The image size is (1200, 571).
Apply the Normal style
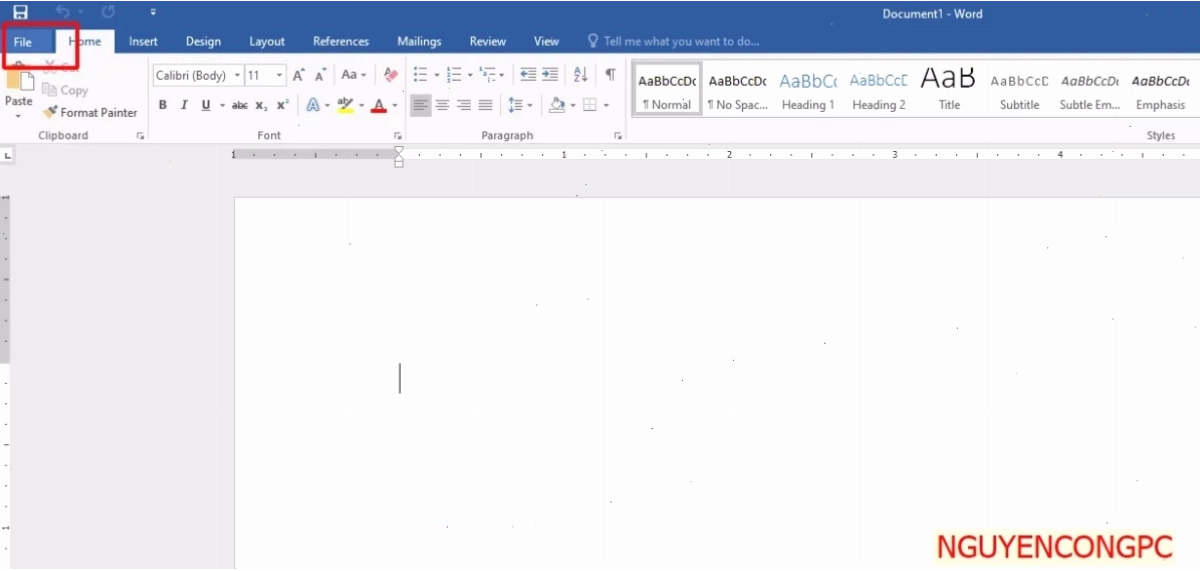[667, 90]
